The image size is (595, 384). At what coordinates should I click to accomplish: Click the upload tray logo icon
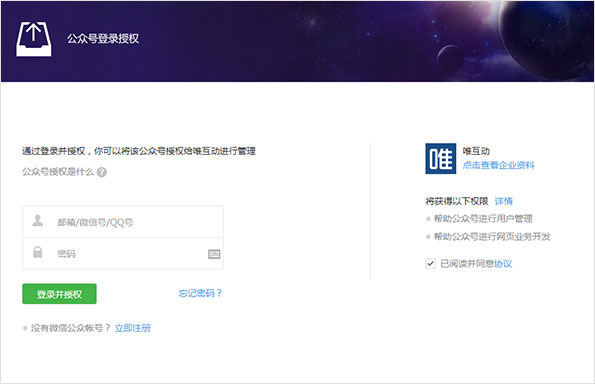33,39
